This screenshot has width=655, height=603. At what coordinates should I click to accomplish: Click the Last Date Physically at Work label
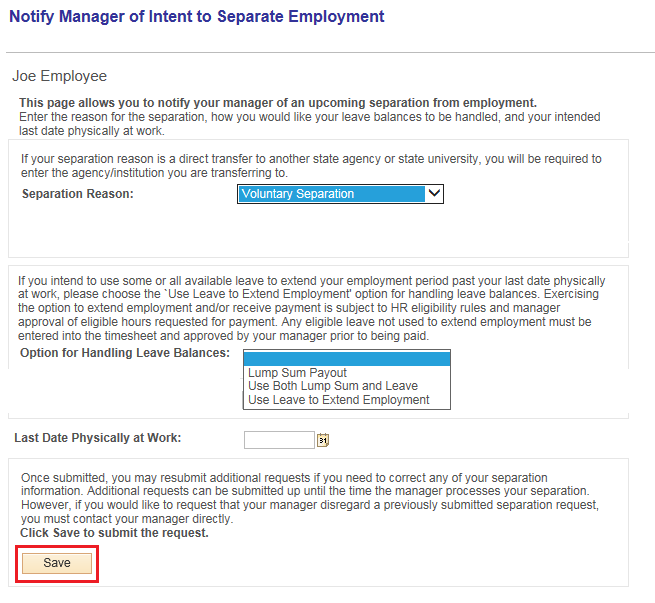click(97, 438)
